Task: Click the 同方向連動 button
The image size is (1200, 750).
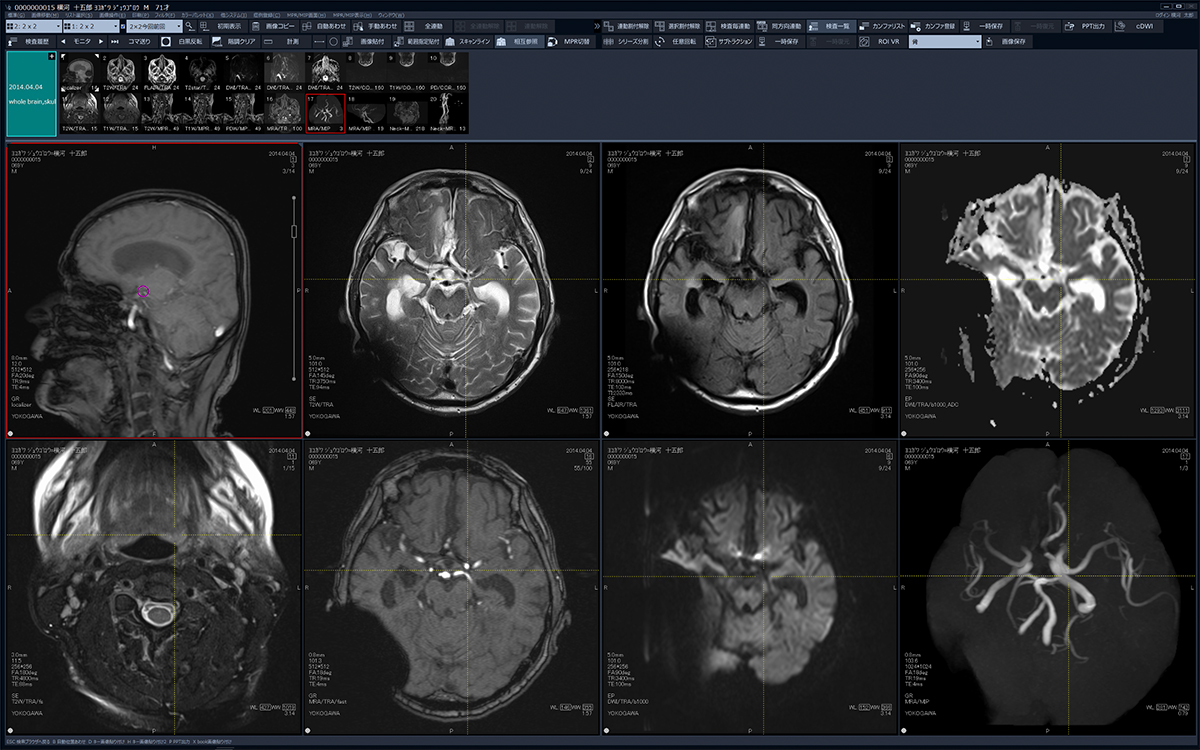Action: [782, 25]
